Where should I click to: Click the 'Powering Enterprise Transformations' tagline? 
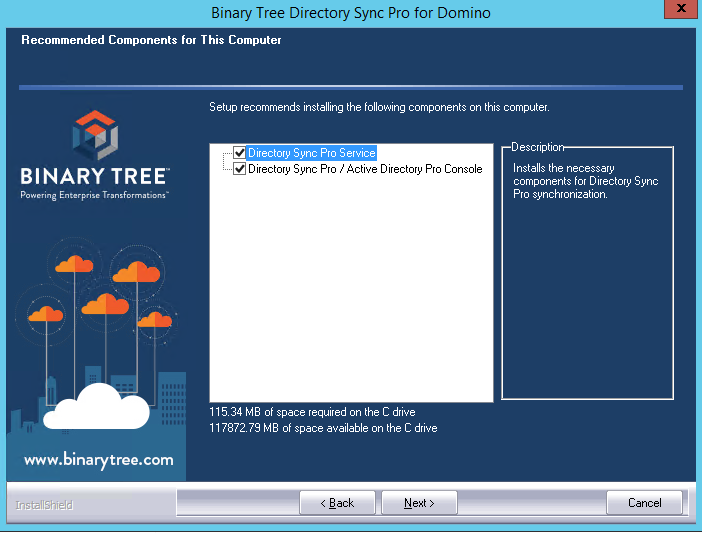point(94,195)
